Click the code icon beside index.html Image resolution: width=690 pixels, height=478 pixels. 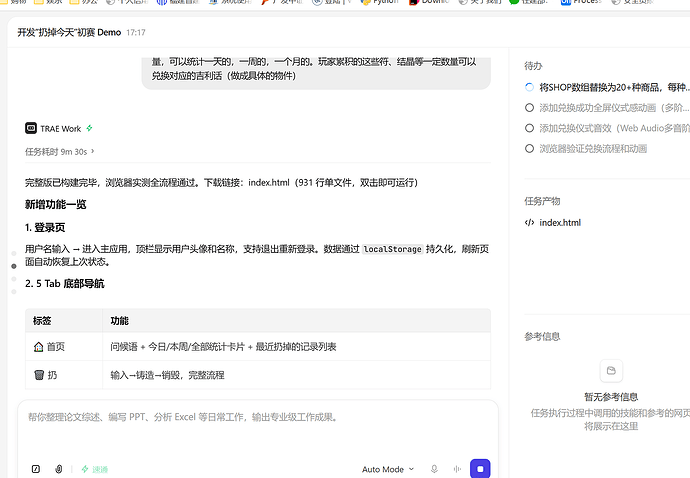pyautogui.click(x=529, y=223)
